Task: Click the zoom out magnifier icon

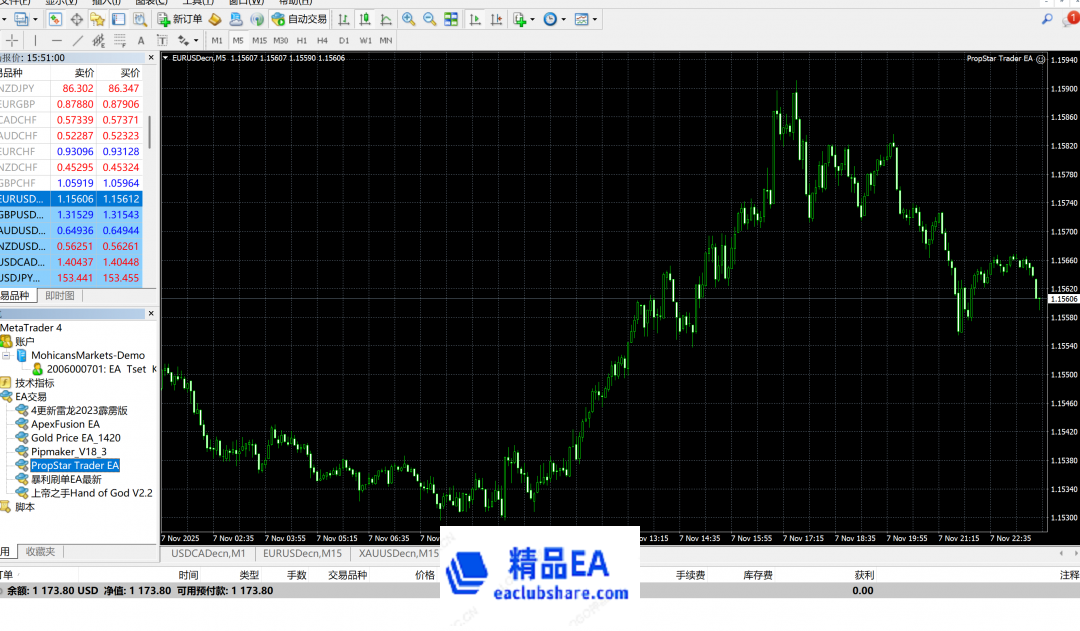Action: click(x=429, y=19)
